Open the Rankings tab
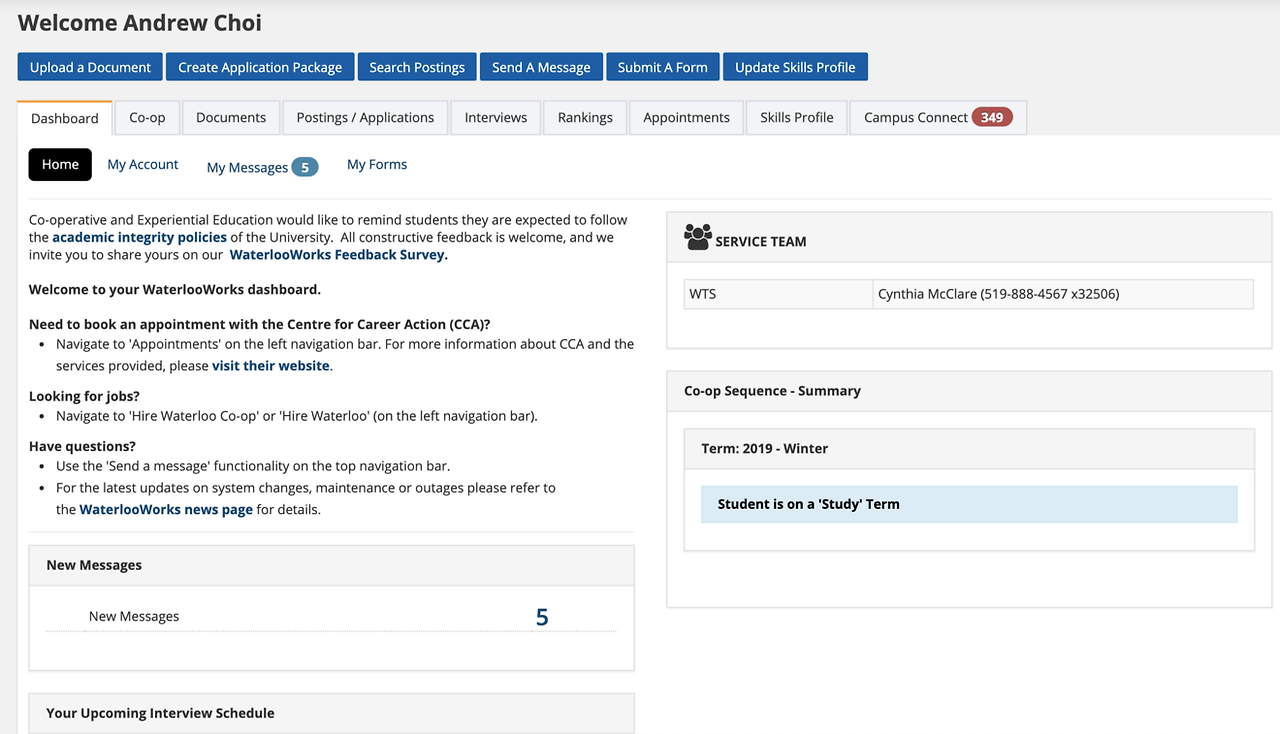Viewport: 1280px width, 734px height. point(585,117)
